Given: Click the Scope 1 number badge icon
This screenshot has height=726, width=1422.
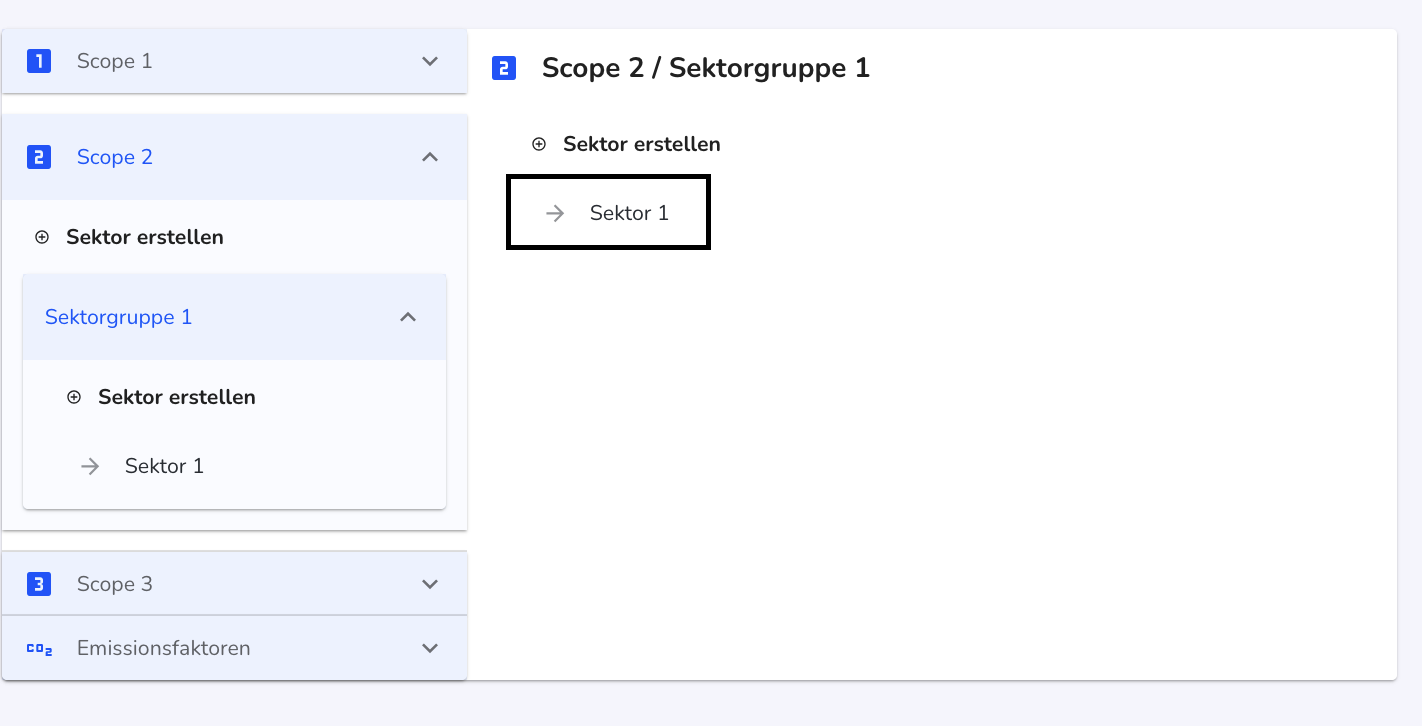Looking at the screenshot, I should 39,61.
